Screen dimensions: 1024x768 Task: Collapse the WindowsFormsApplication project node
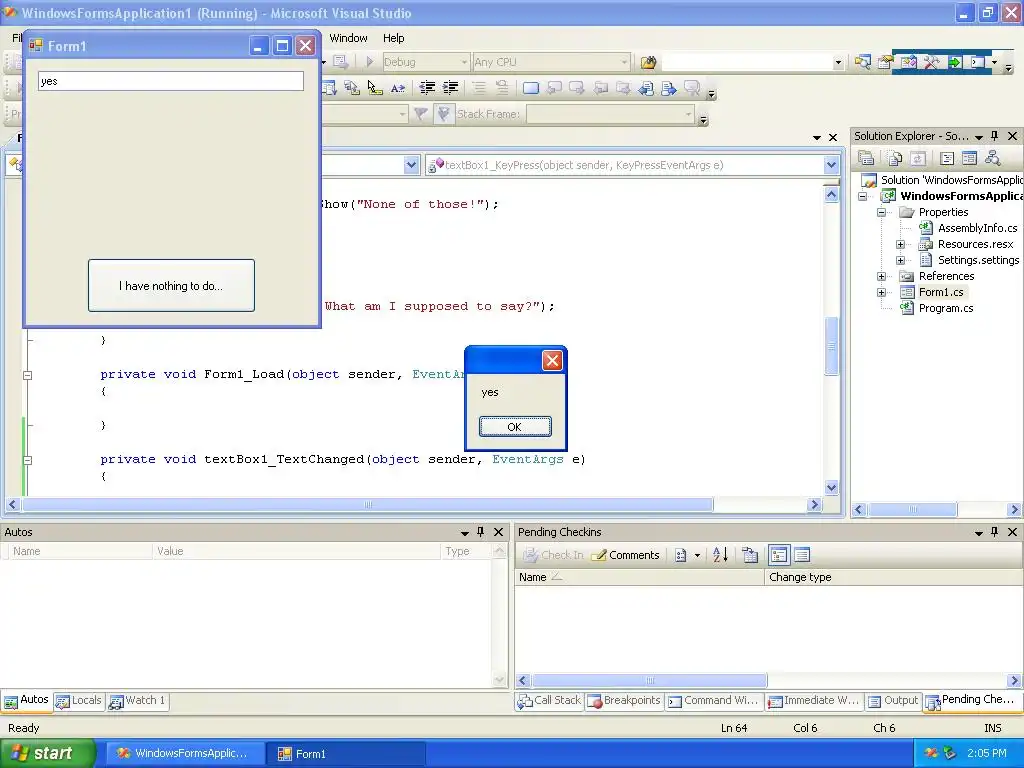click(862, 196)
